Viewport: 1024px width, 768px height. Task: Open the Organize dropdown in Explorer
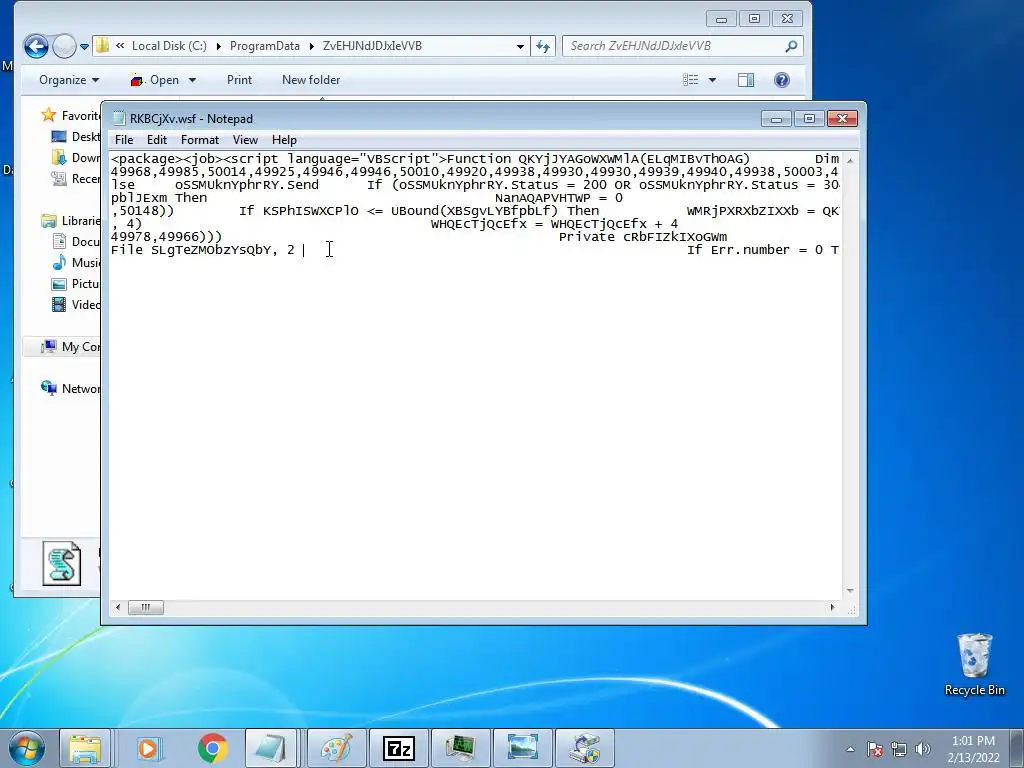tap(69, 80)
